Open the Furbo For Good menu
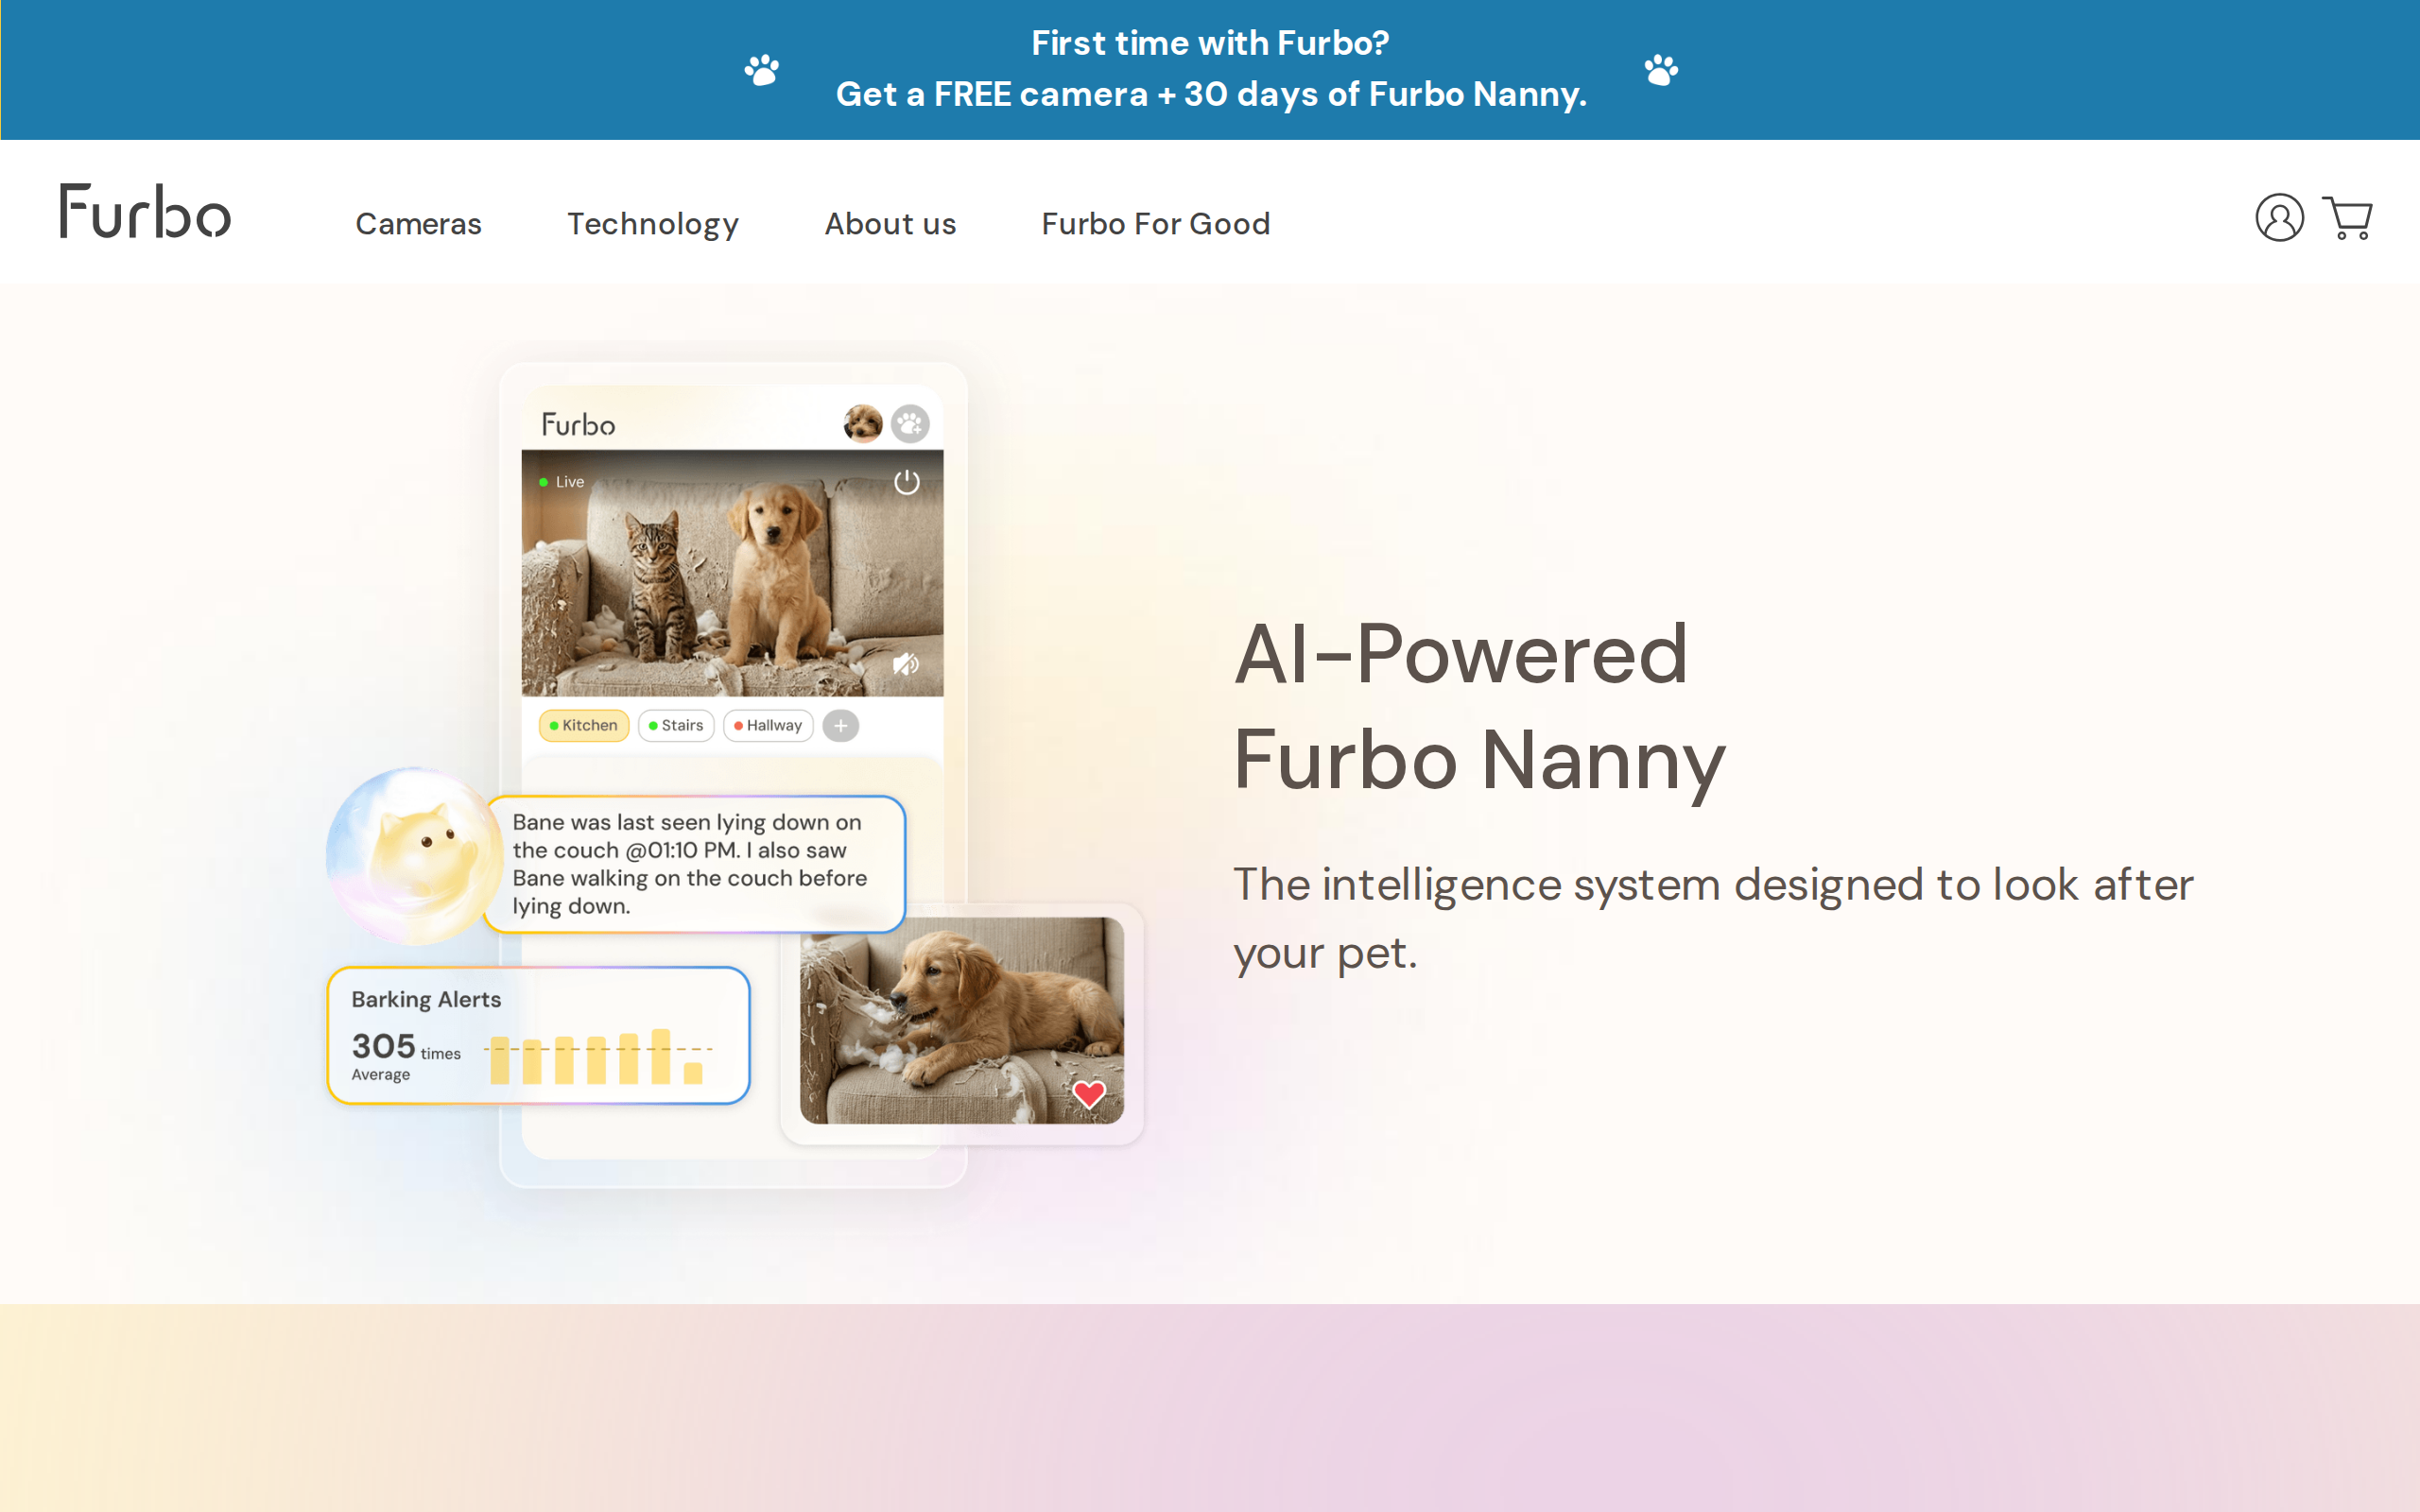Image resolution: width=2420 pixels, height=1512 pixels. click(x=1156, y=224)
